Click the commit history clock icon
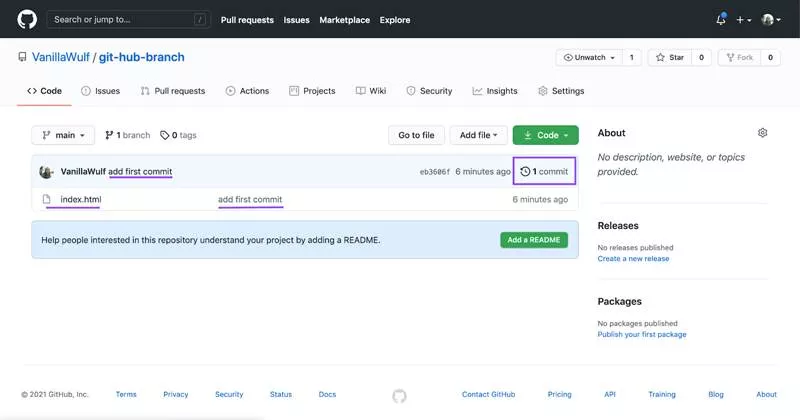The height and width of the screenshot is (420, 800). (525, 171)
